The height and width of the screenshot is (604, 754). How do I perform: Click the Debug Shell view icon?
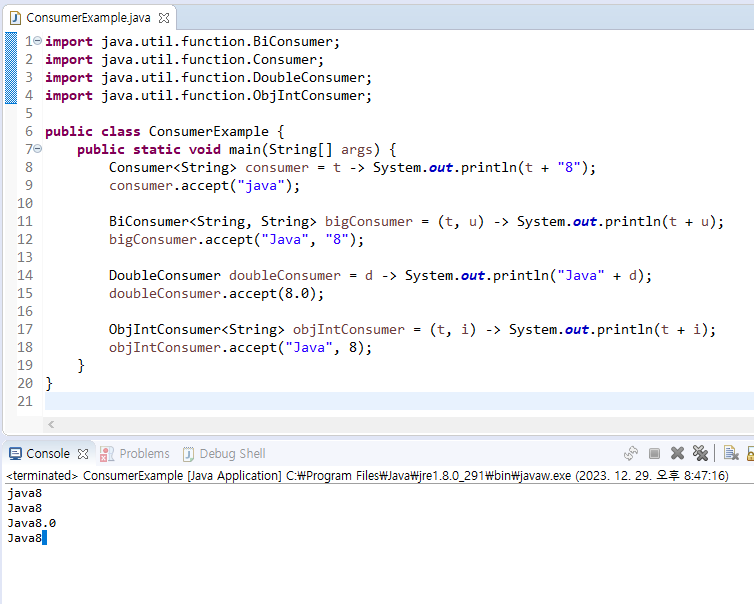point(188,453)
